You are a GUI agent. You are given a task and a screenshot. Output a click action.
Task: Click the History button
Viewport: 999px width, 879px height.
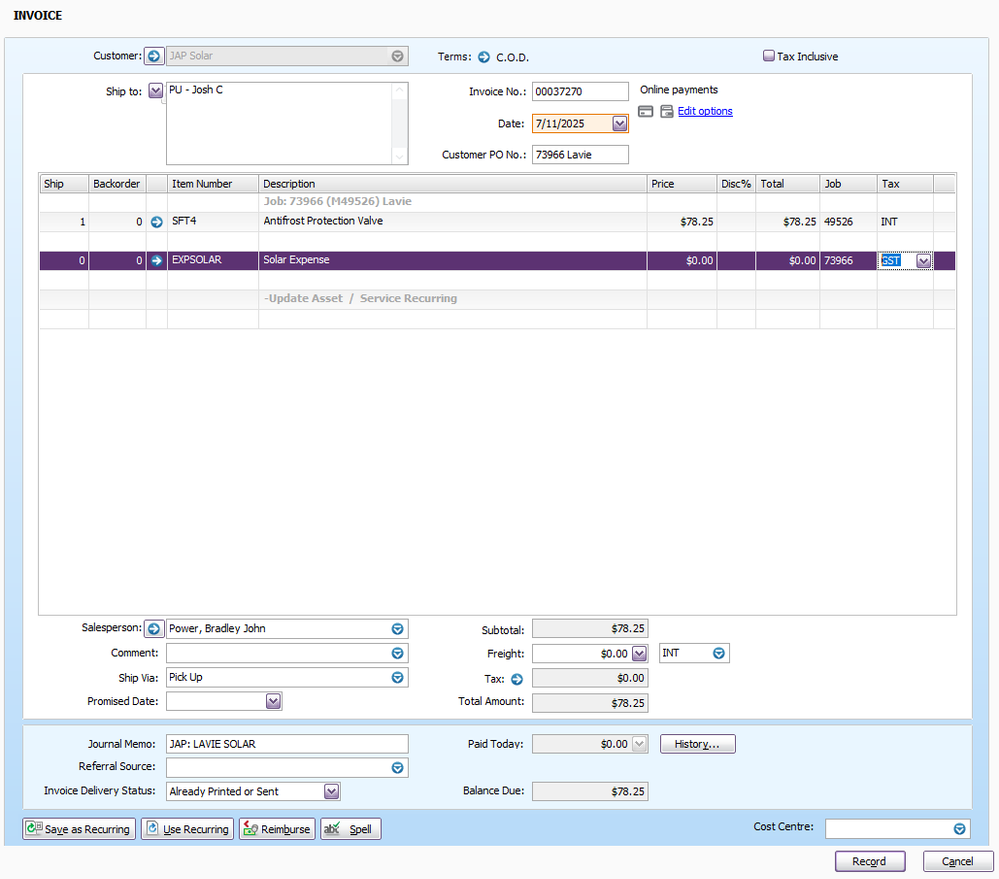697,744
